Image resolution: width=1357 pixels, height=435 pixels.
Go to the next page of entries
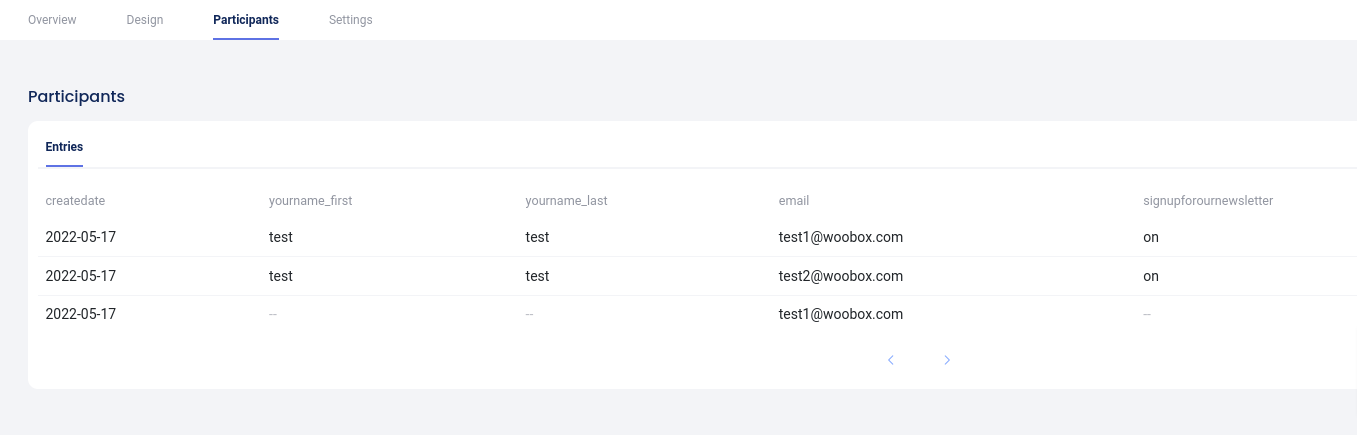coord(947,360)
